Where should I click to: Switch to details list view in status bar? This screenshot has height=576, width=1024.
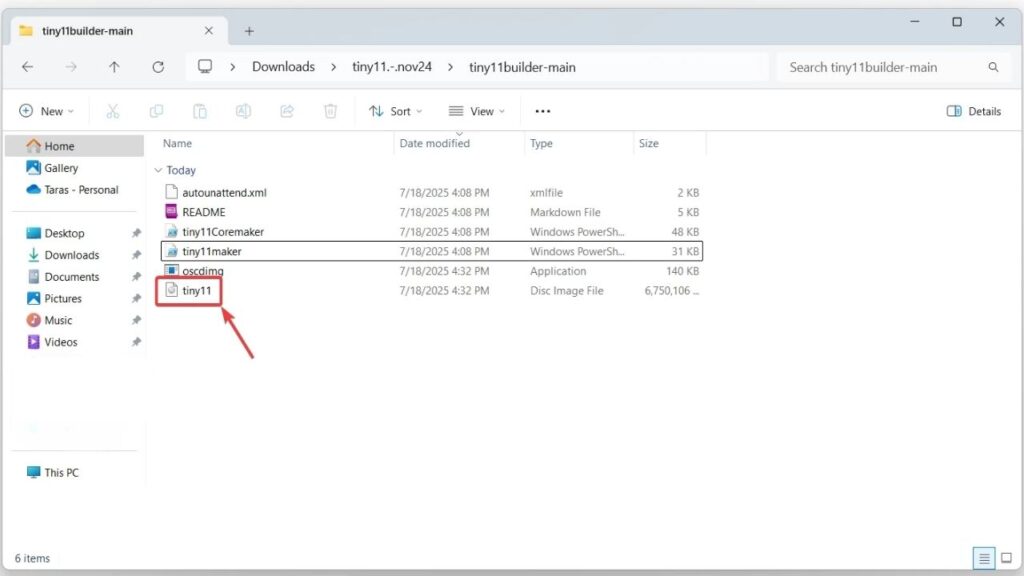pyautogui.click(x=984, y=558)
